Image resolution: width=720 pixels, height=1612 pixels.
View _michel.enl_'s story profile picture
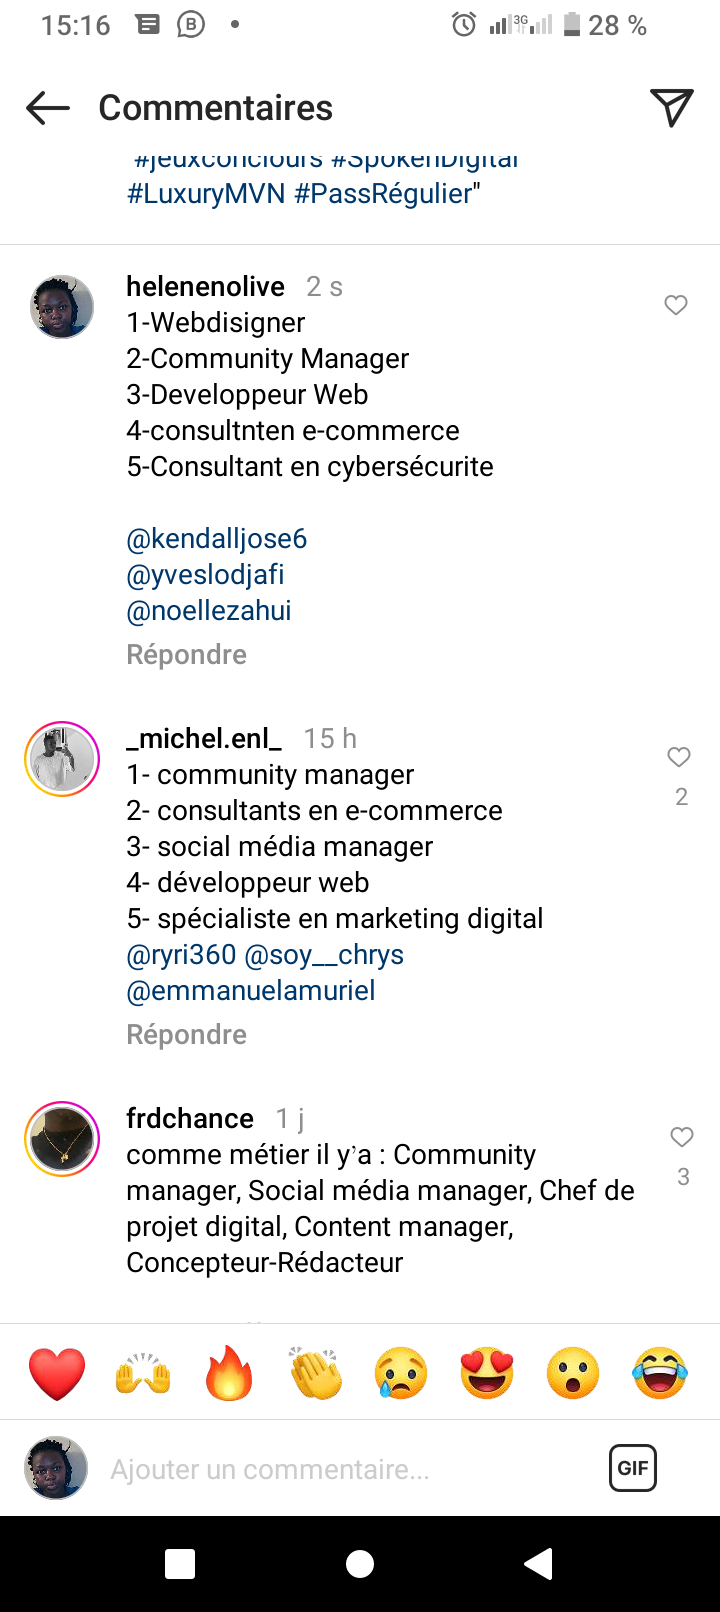coord(62,759)
